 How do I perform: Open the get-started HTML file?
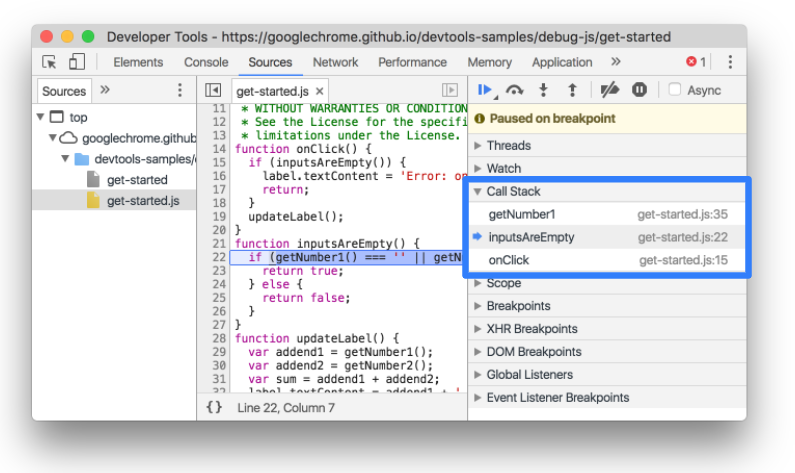pyautogui.click(x=137, y=179)
